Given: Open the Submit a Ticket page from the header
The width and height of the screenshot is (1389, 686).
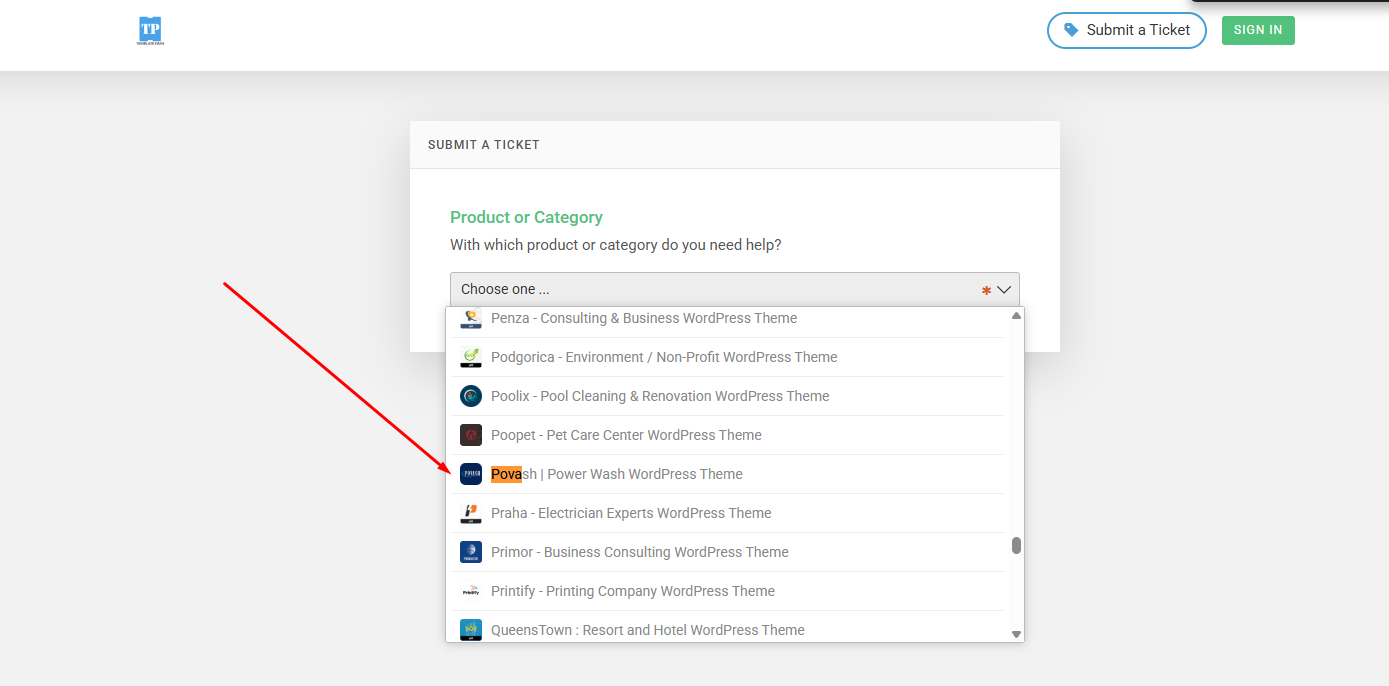Looking at the screenshot, I should coord(1127,30).
